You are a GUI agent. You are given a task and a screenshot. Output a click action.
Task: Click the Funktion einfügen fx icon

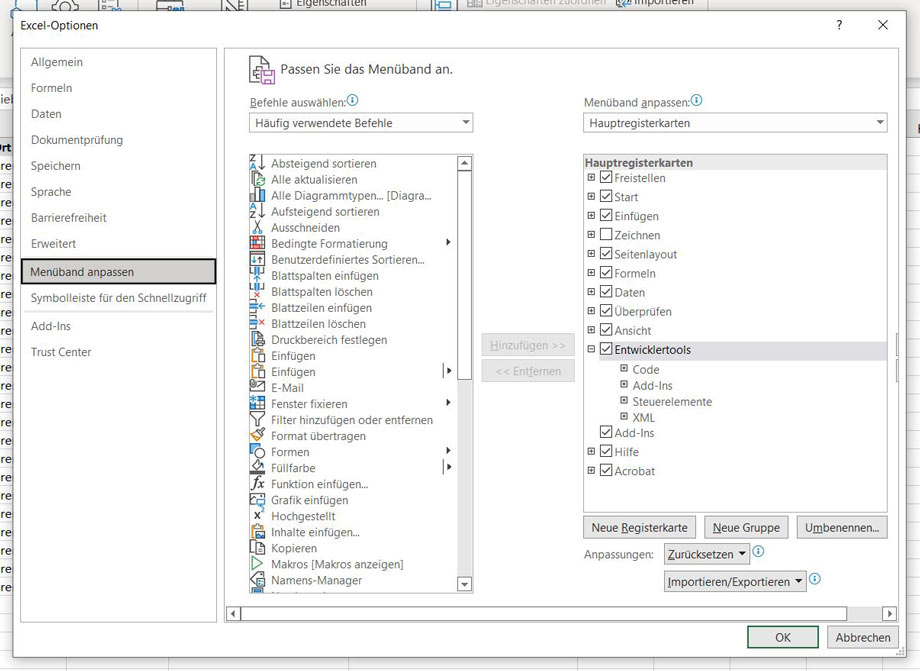tap(257, 484)
